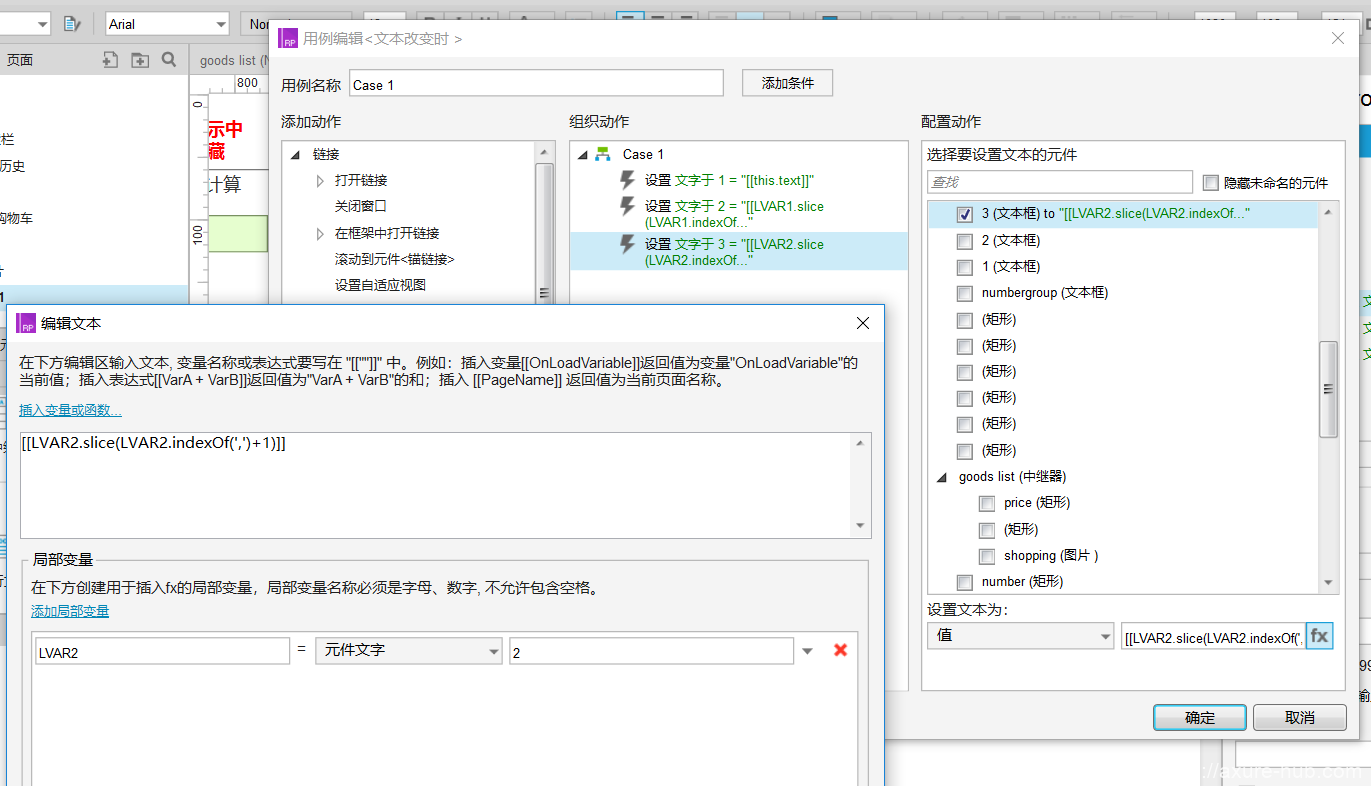The height and width of the screenshot is (786, 1371).
Task: Select the 打开链接 action label
Action: click(361, 180)
